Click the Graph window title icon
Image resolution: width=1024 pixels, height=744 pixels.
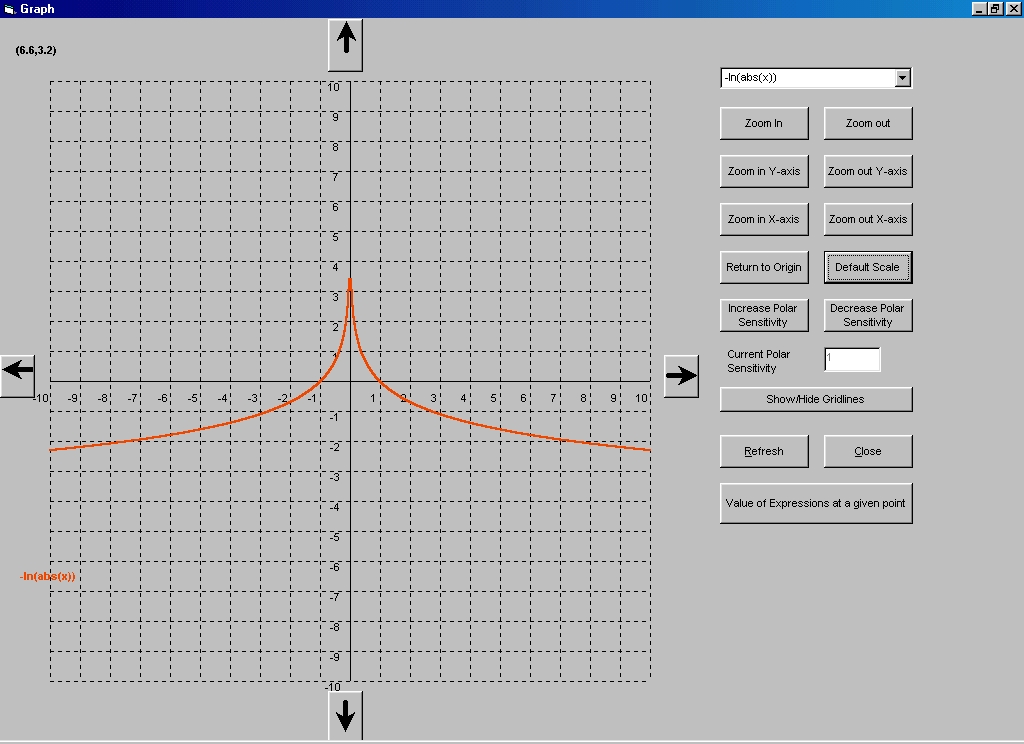9,9
